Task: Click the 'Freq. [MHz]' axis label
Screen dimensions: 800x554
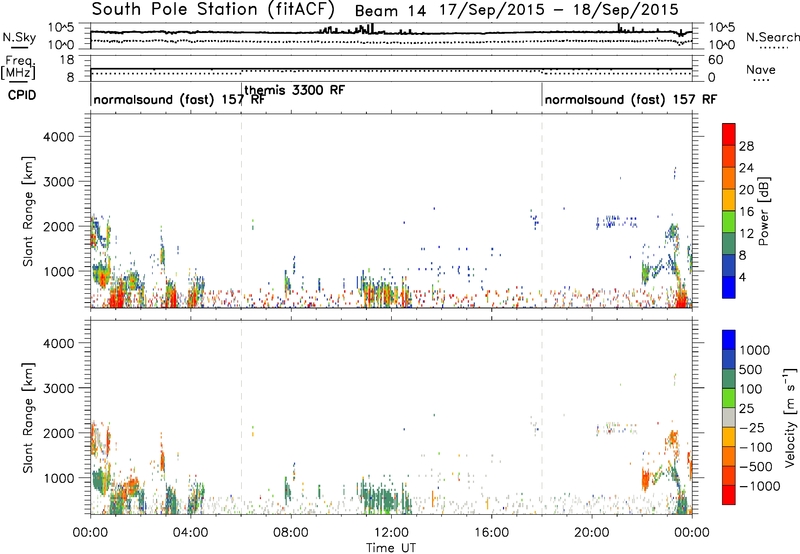Action: pos(18,68)
